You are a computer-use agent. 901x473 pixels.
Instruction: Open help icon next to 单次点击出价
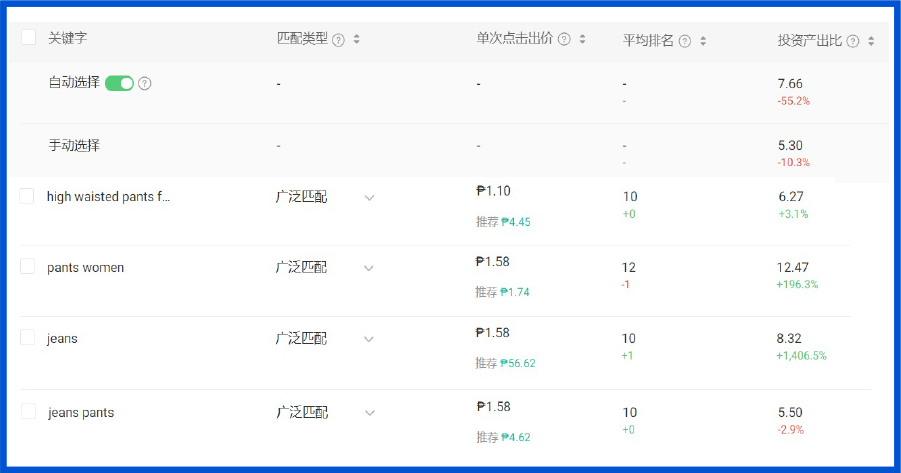[x=564, y=39]
